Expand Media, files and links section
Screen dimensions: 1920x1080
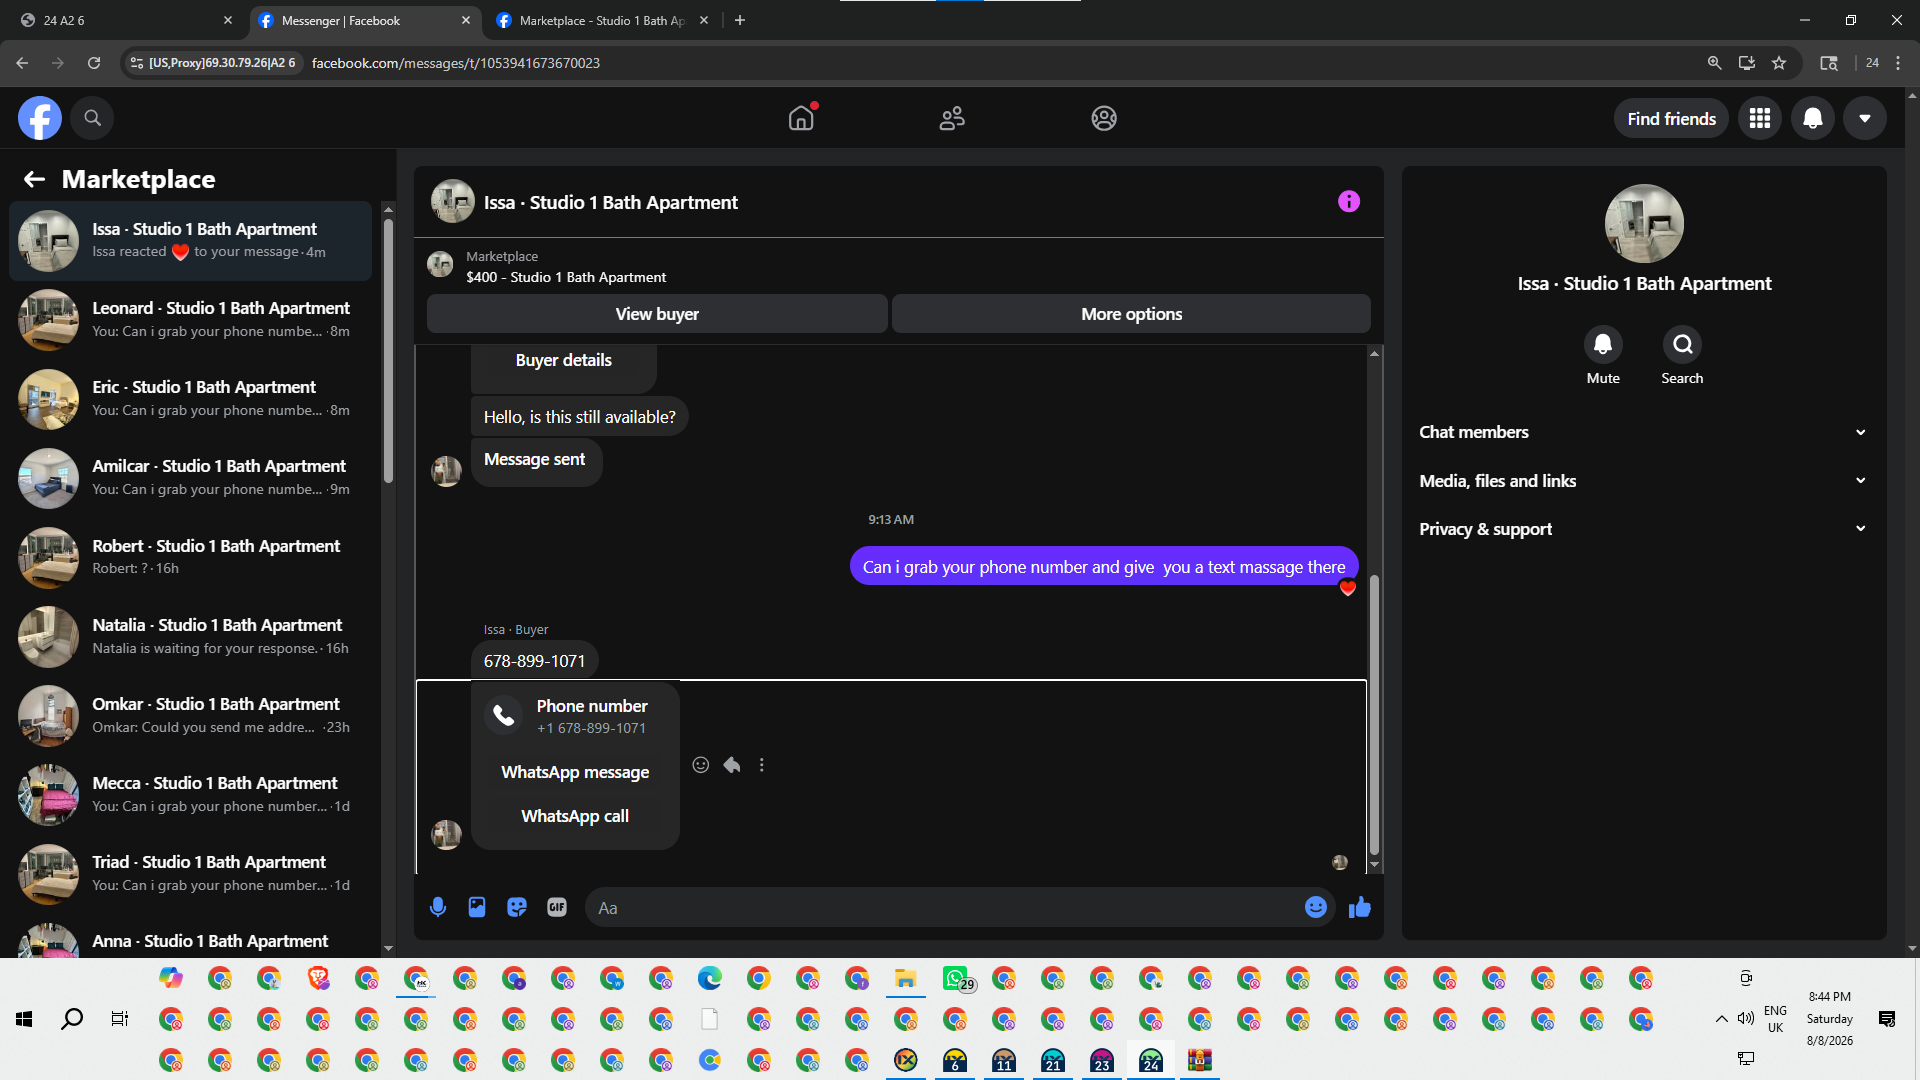coord(1643,481)
